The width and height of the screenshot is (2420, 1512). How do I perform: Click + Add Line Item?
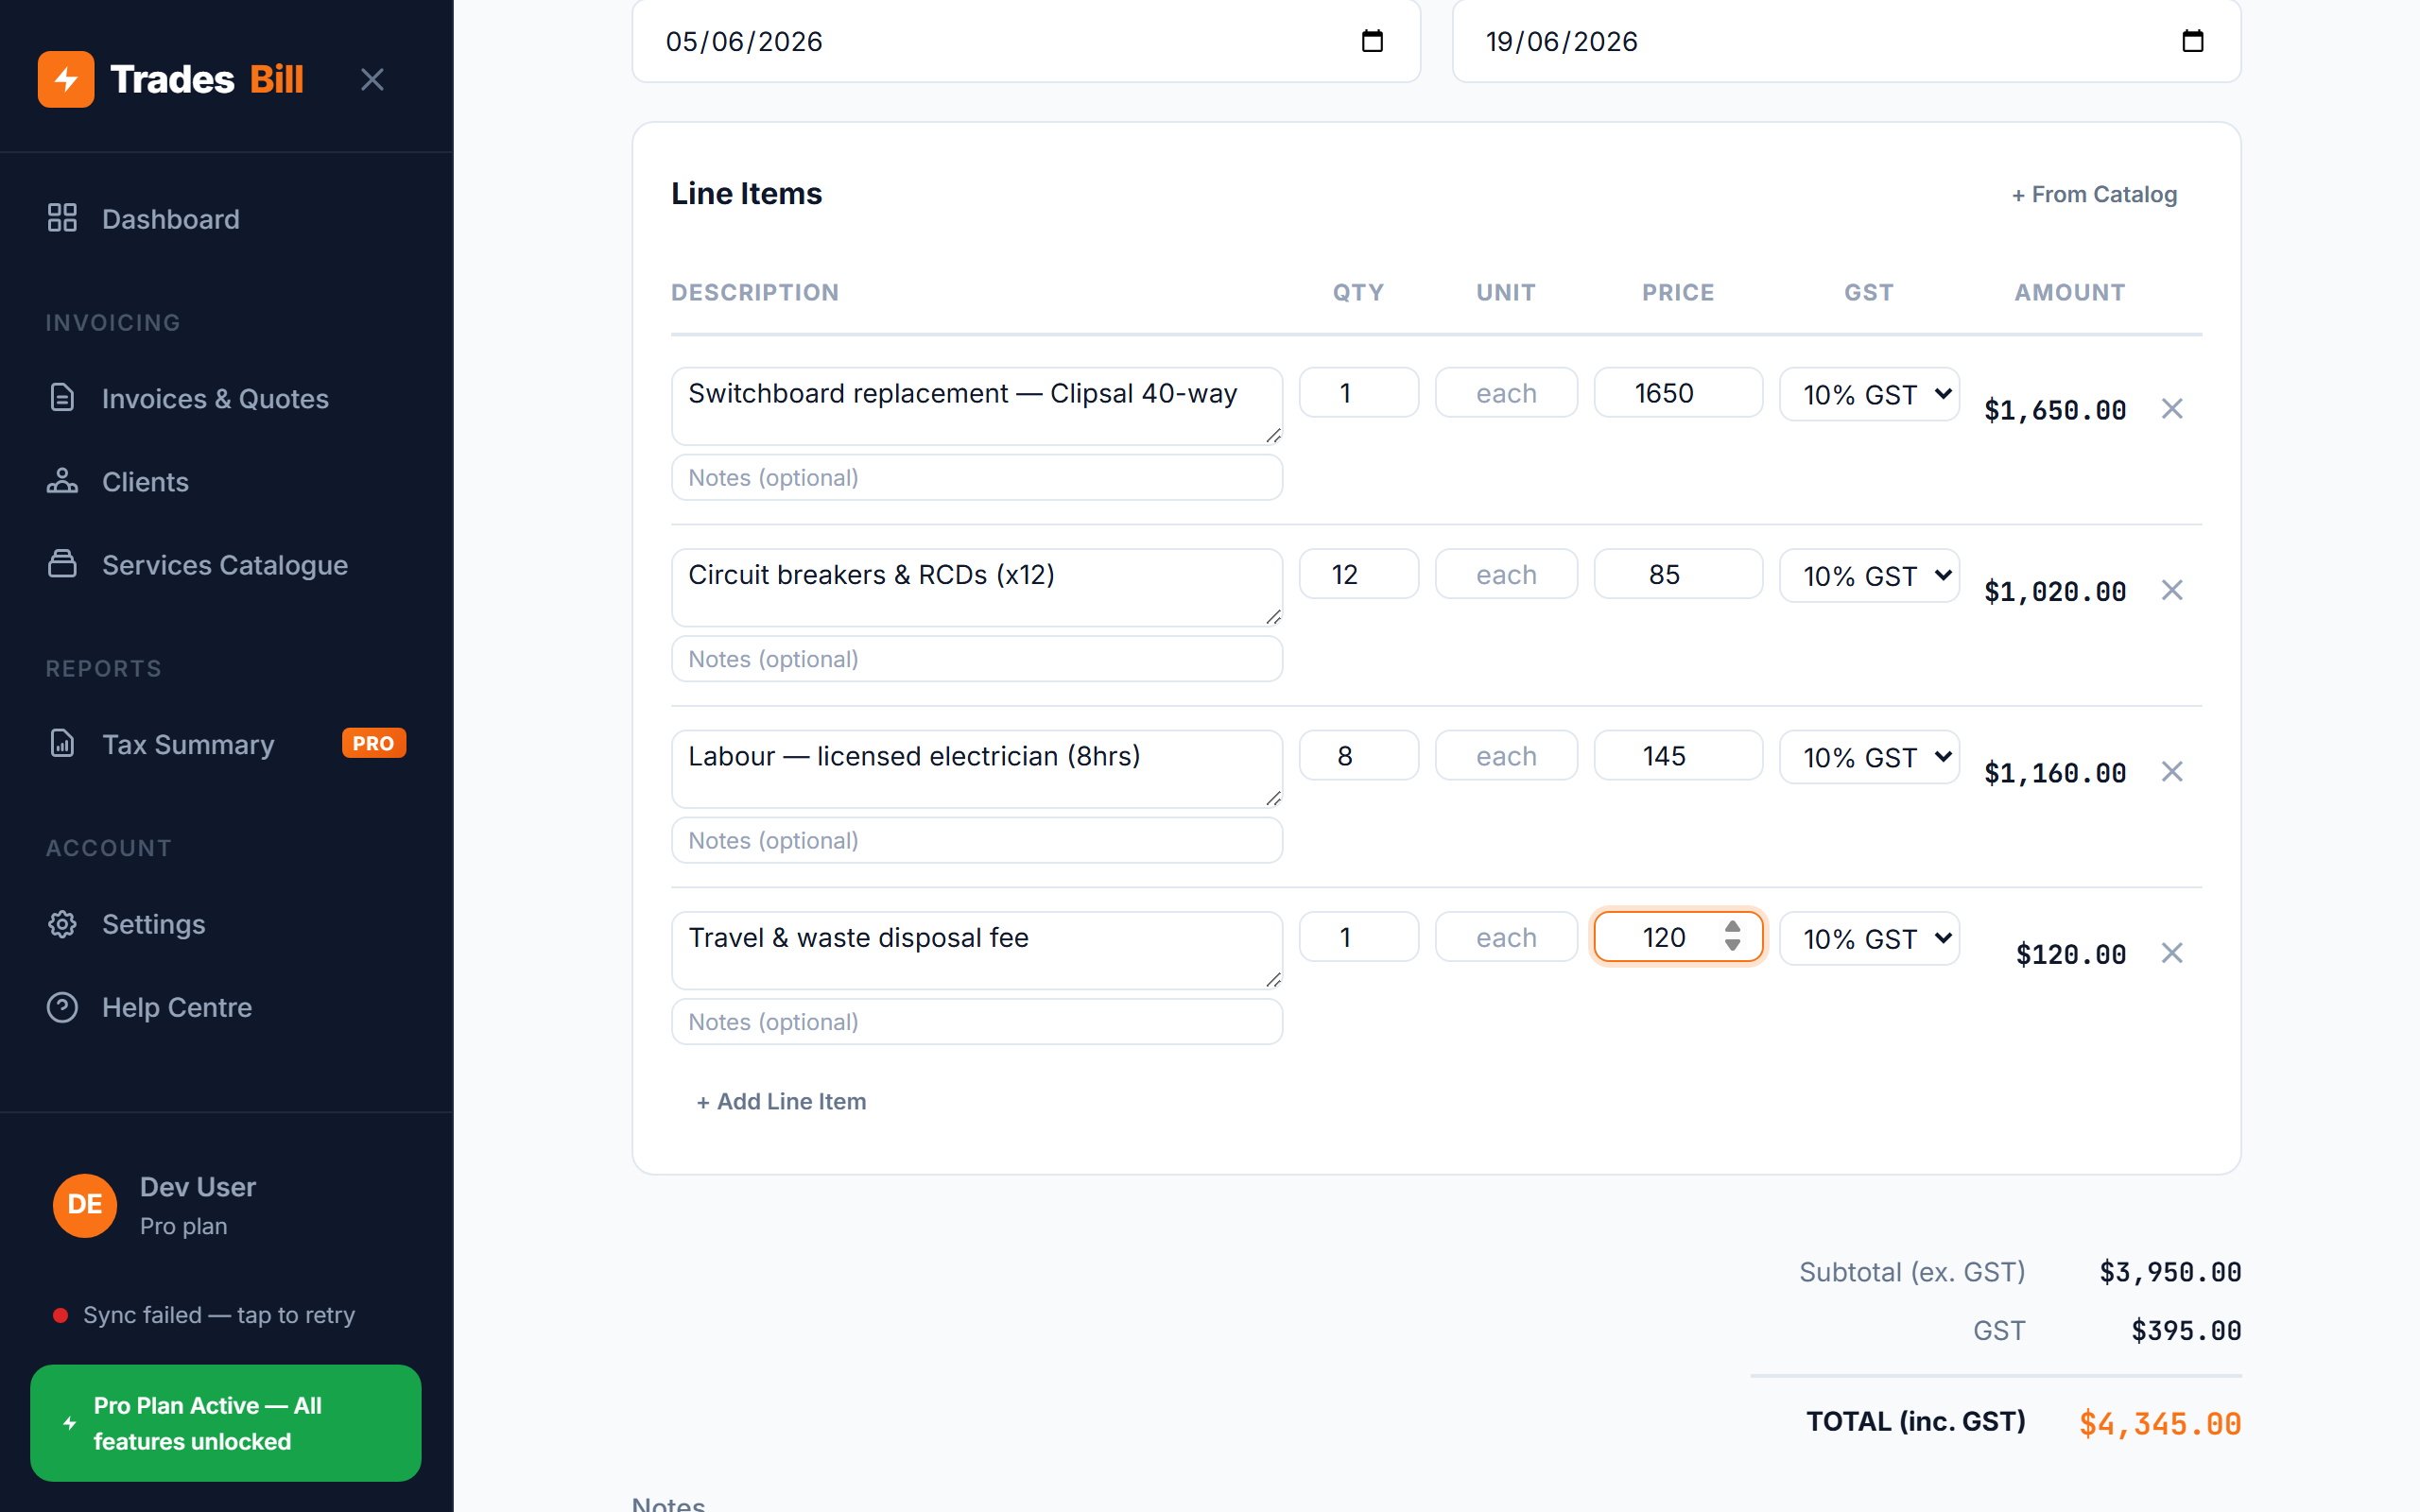781,1101
